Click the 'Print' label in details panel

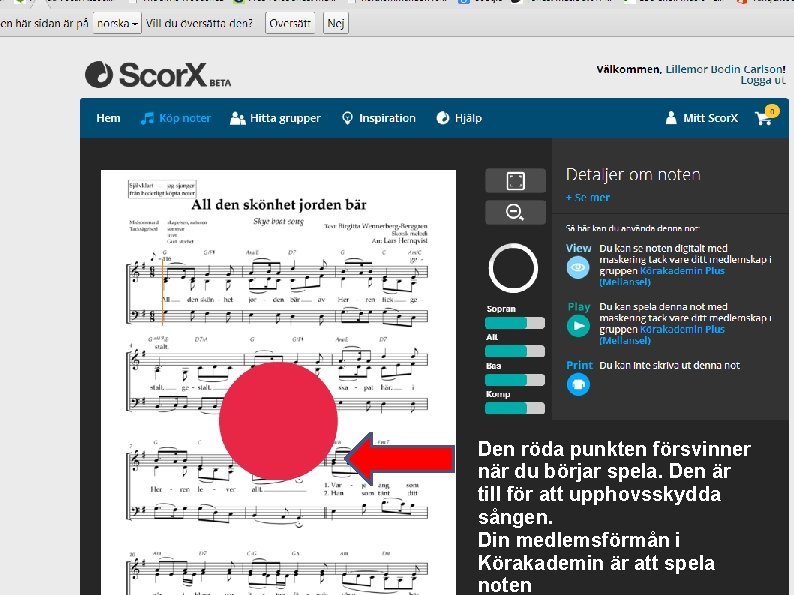tap(579, 365)
